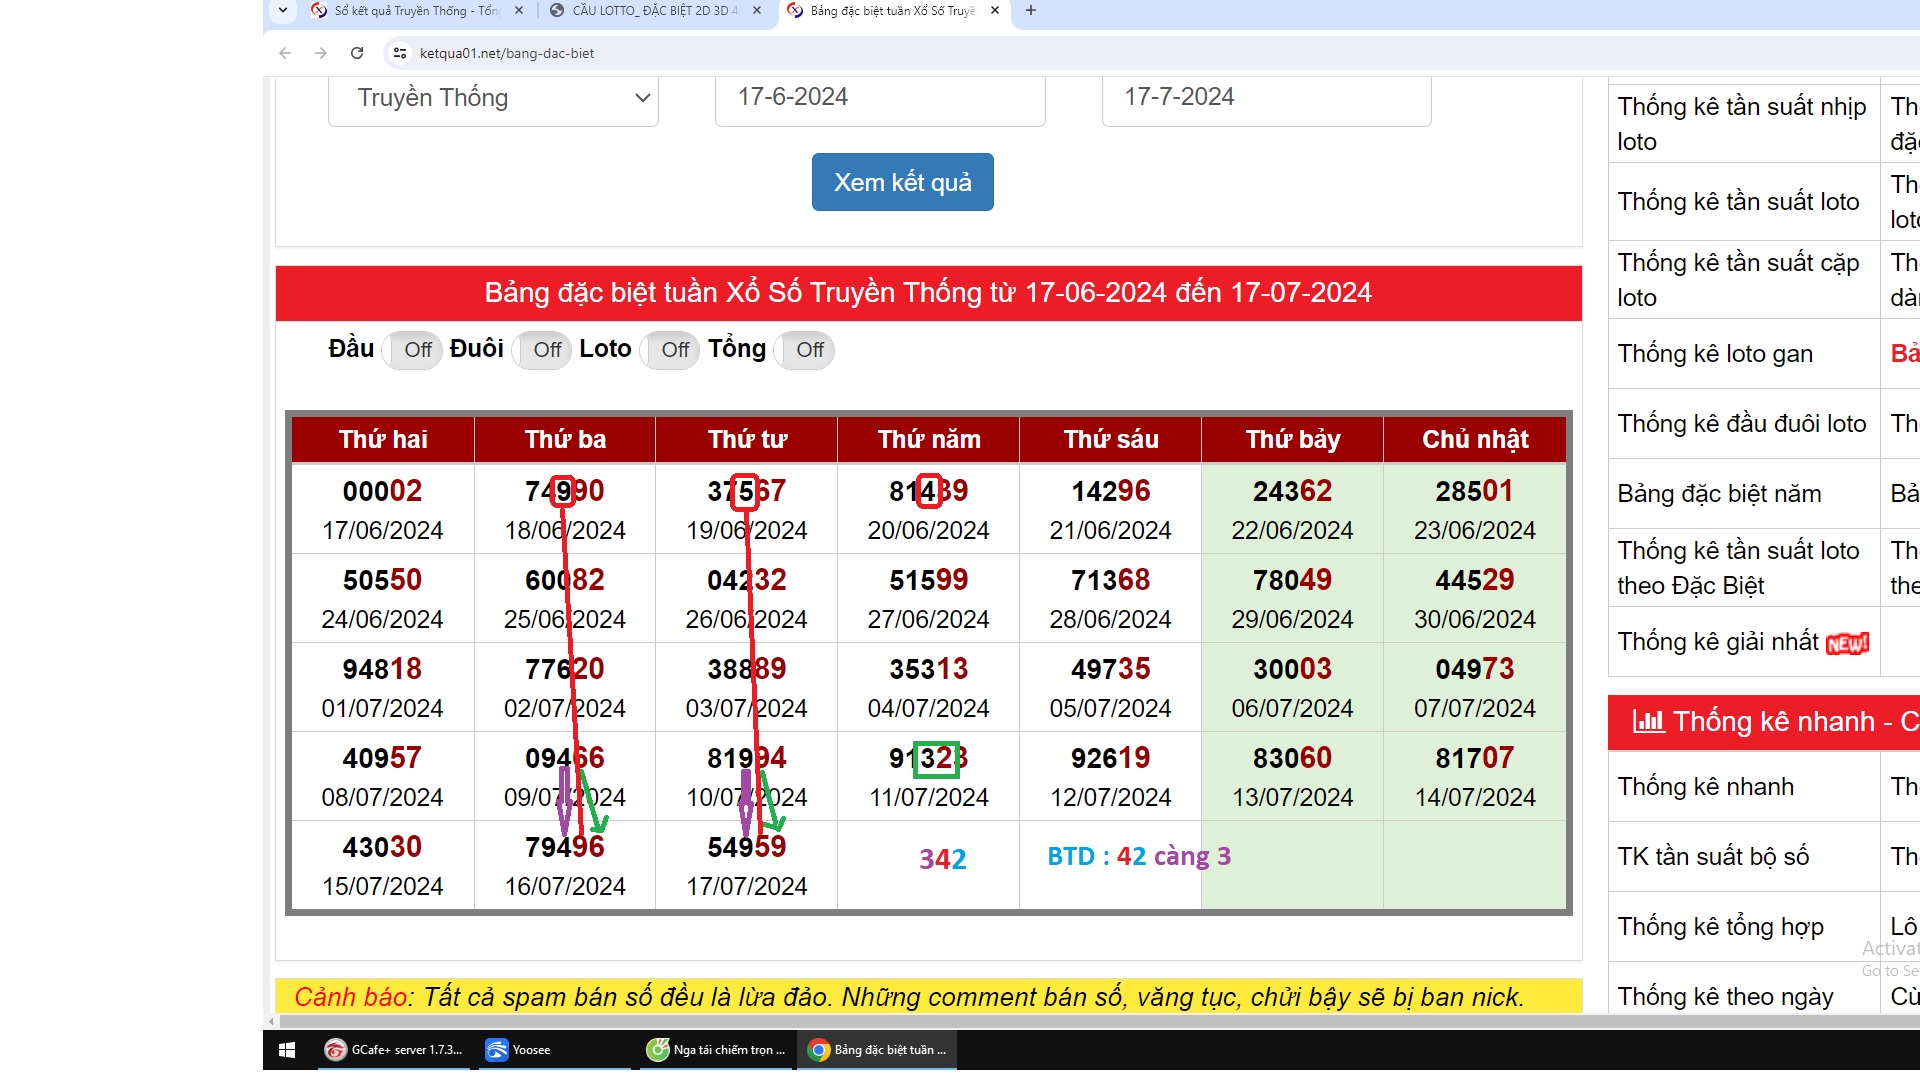Open Yoosee app in taskbar
Screen dimensions: 1920x1080
point(520,1050)
